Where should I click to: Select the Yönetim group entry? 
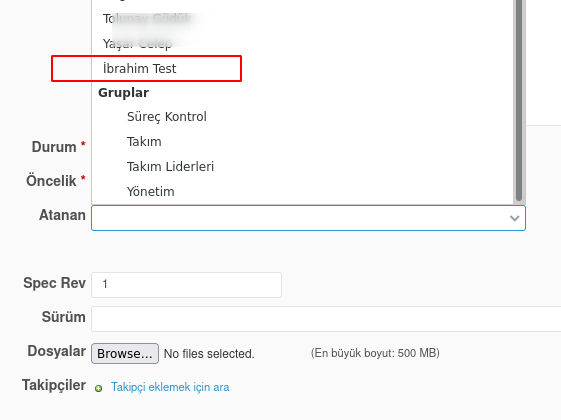tap(151, 191)
